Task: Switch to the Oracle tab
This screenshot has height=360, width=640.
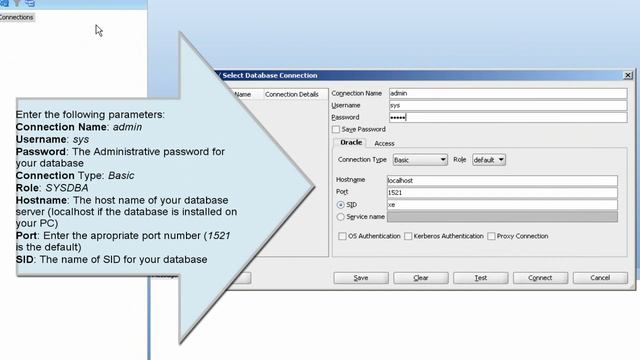Action: point(351,142)
